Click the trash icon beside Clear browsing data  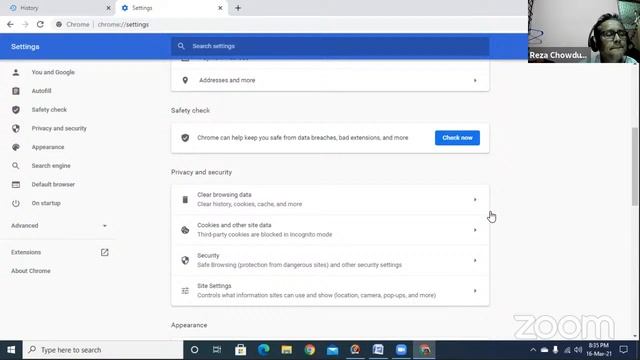tap(185, 200)
